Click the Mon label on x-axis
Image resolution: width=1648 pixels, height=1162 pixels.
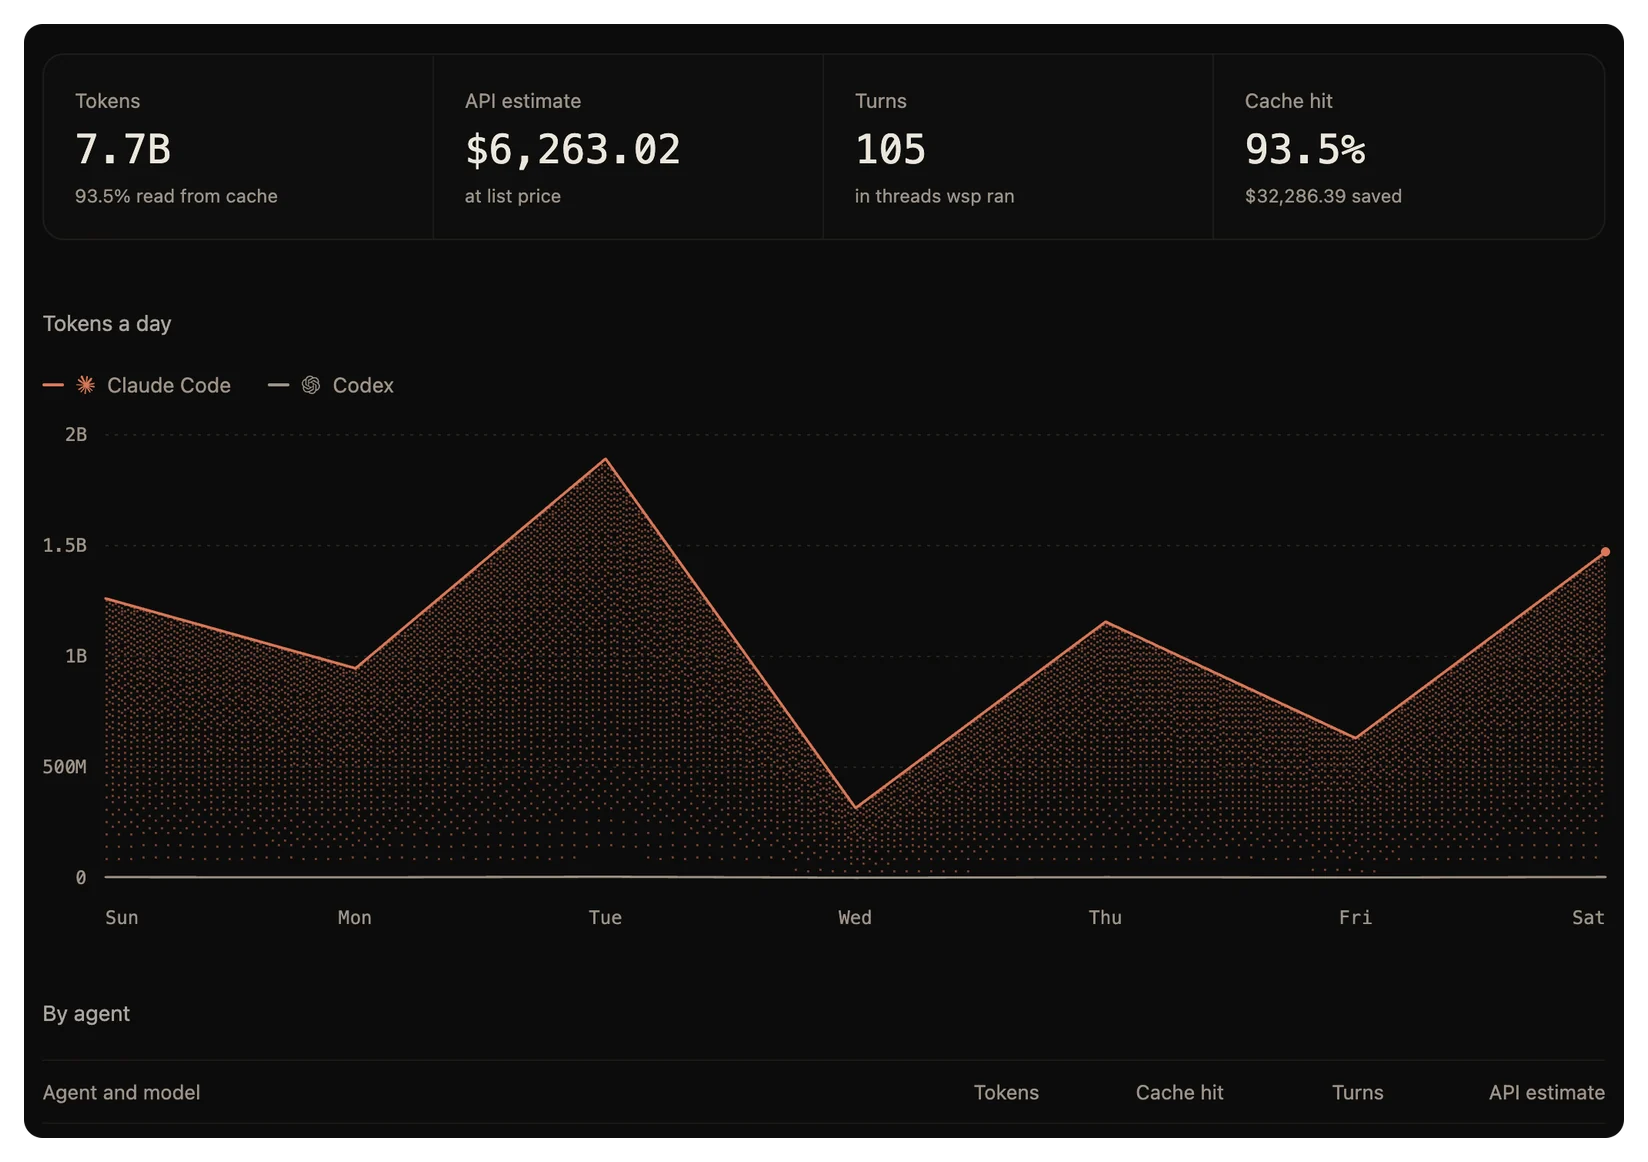coord(355,917)
